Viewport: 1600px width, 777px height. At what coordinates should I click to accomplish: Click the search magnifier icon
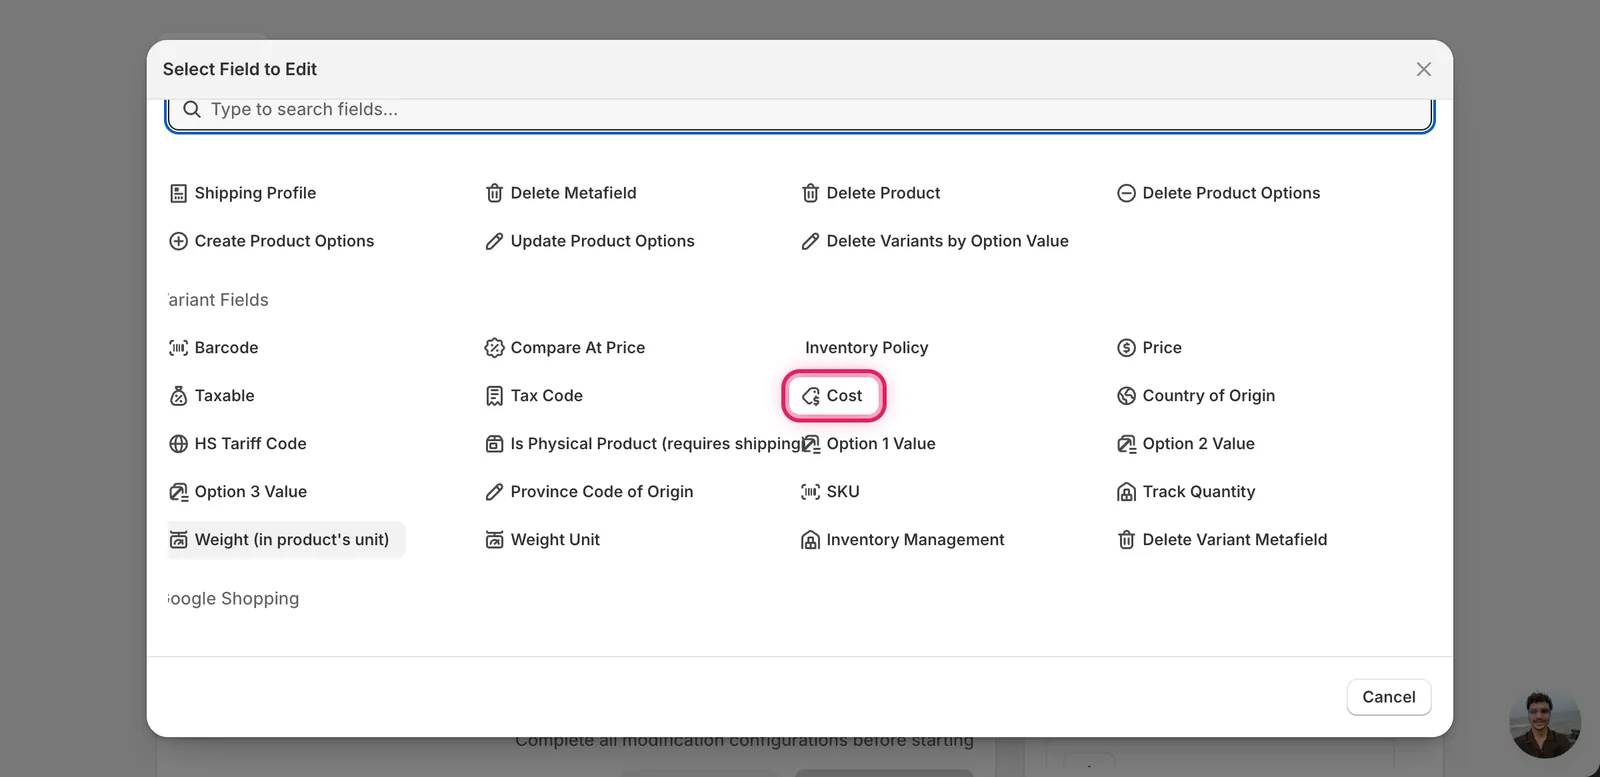point(192,109)
